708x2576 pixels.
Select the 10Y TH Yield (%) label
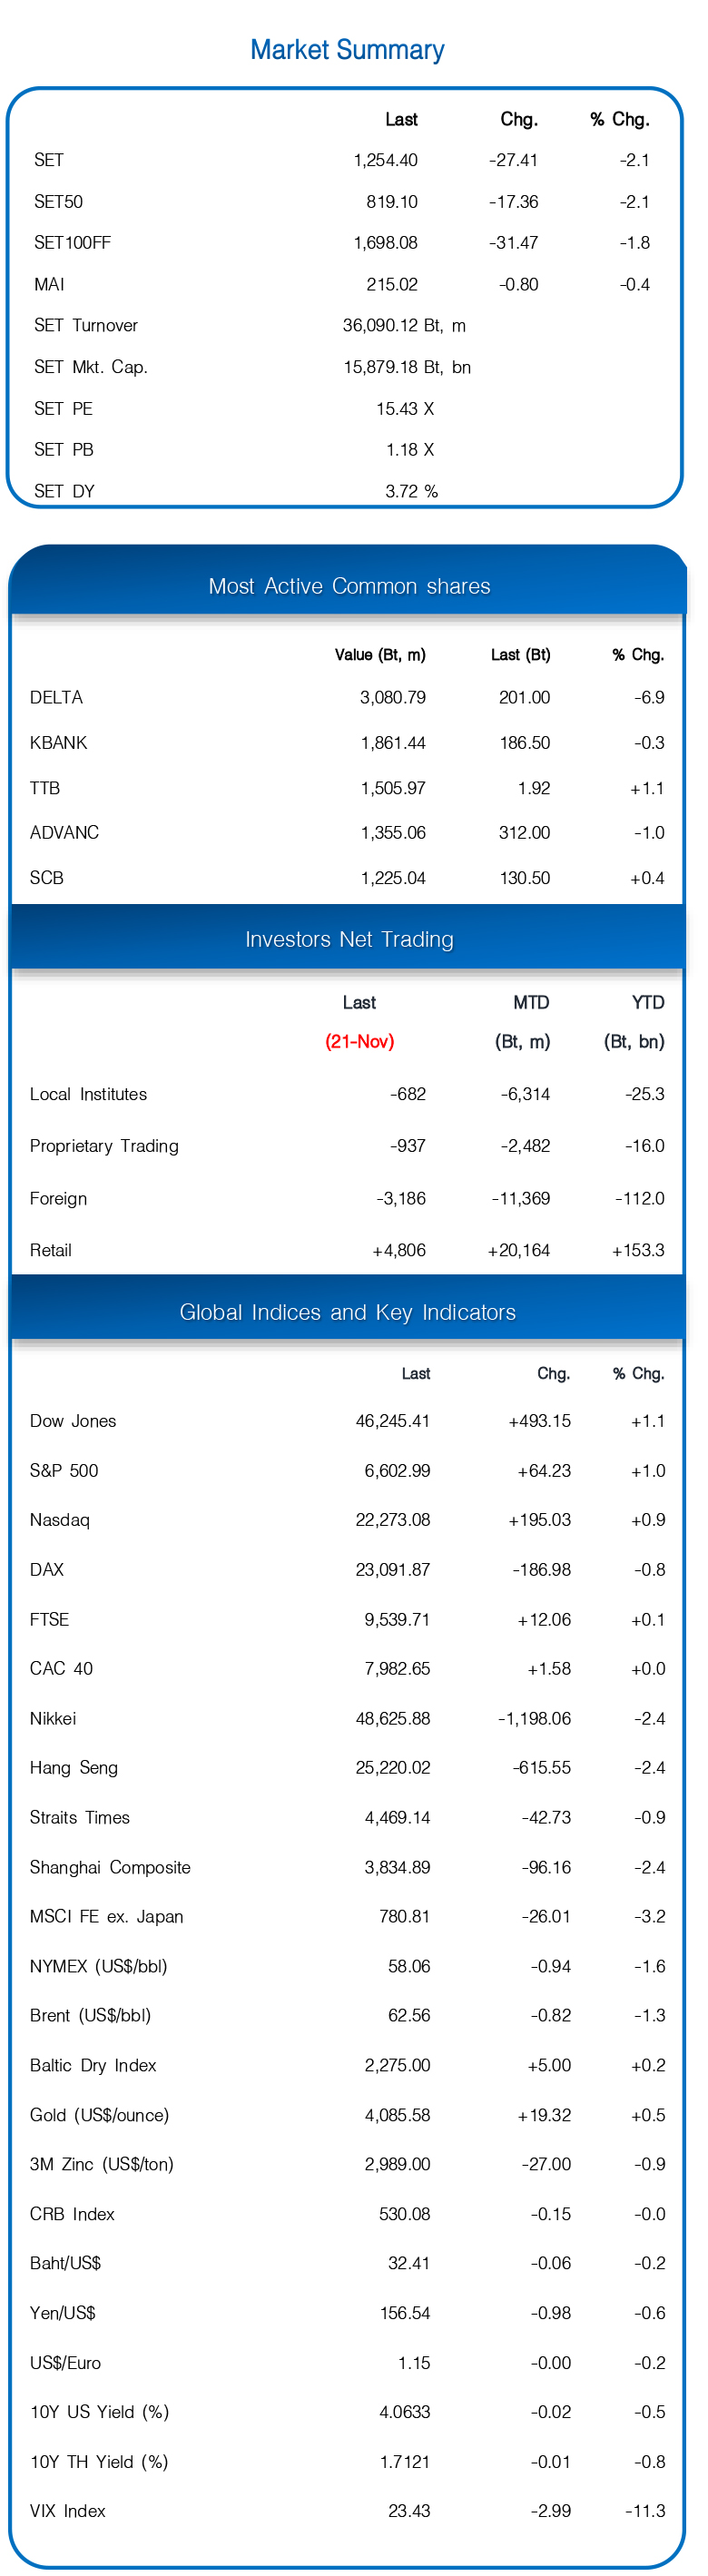coord(99,2461)
